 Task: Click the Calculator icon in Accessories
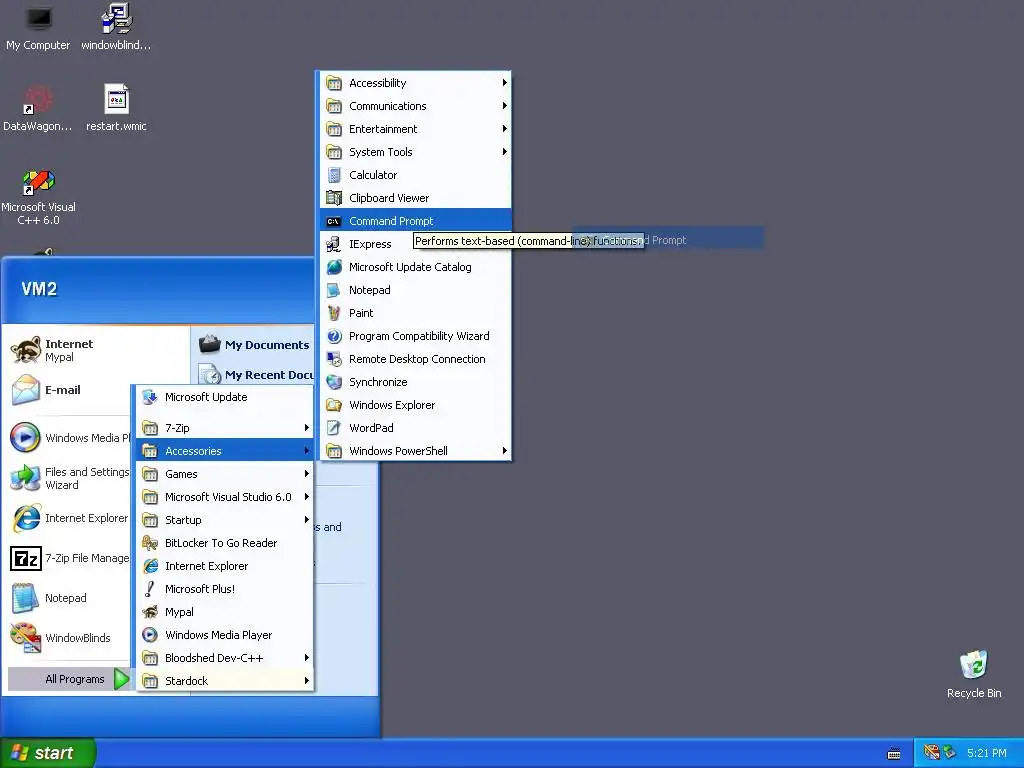coord(334,175)
